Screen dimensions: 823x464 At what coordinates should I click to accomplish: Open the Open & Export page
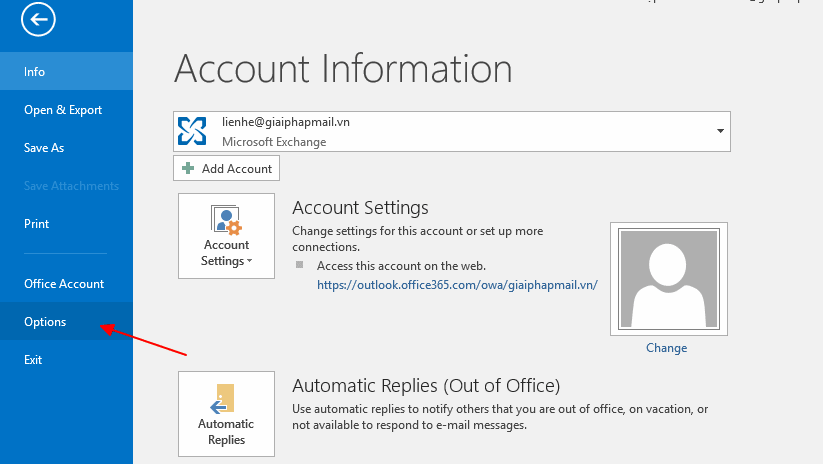click(x=66, y=110)
